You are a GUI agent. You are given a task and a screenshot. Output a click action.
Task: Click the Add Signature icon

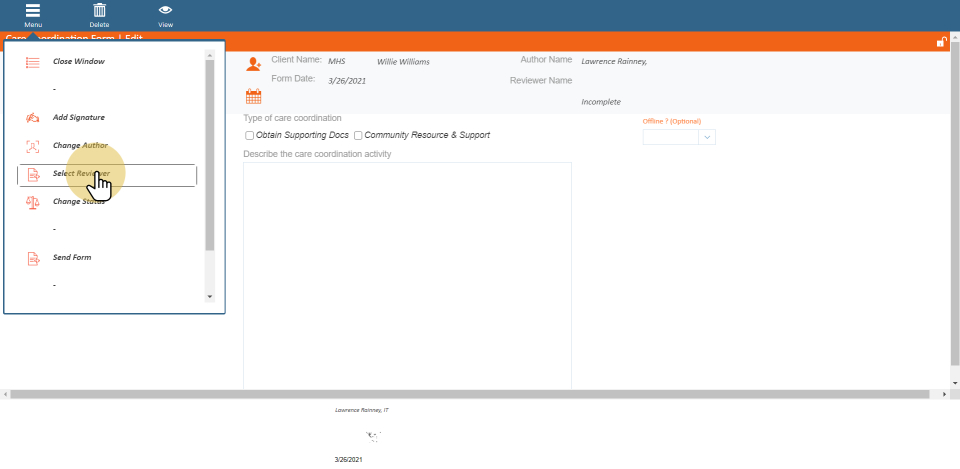click(32, 118)
